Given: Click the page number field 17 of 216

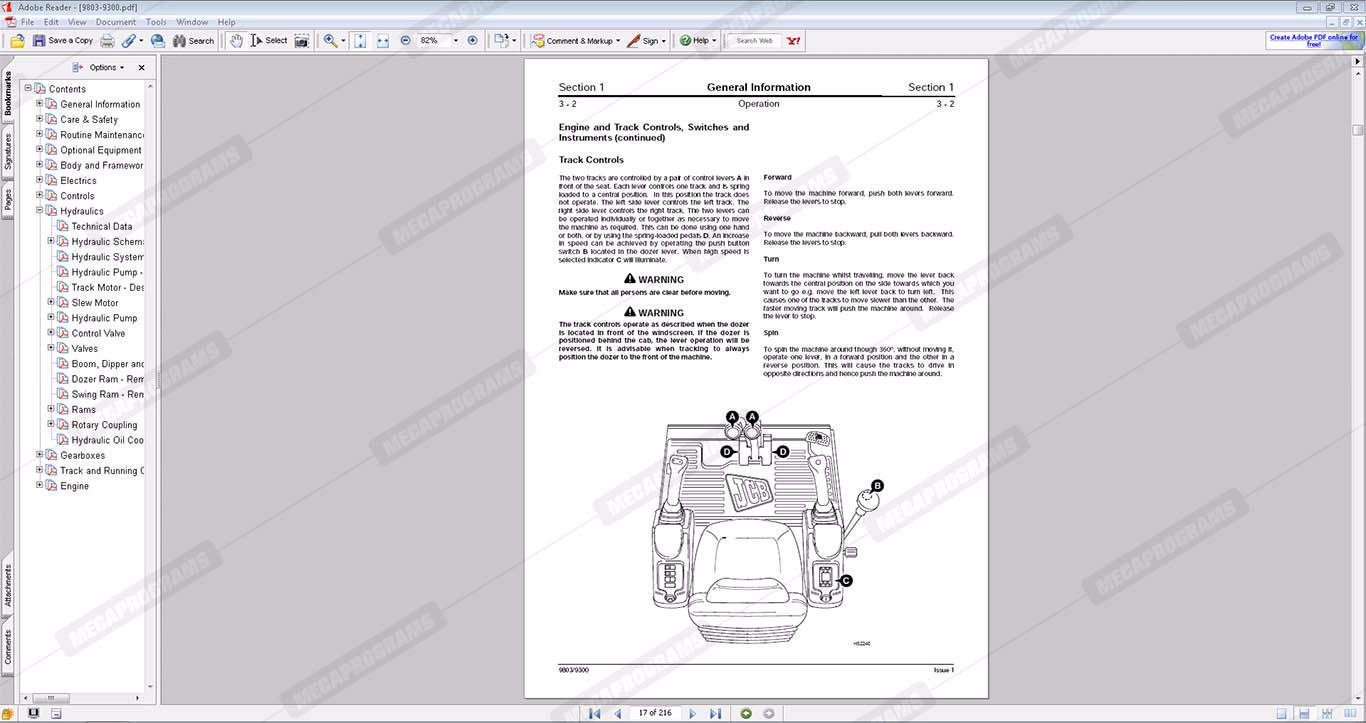Looking at the screenshot, I should coord(654,713).
